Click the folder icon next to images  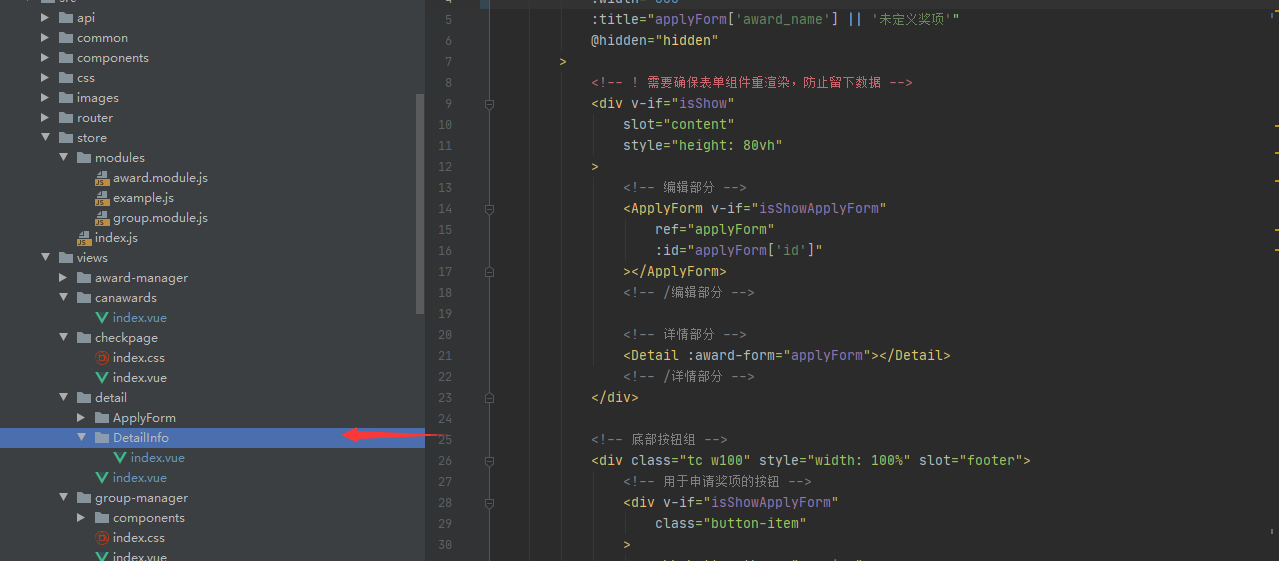click(x=66, y=98)
